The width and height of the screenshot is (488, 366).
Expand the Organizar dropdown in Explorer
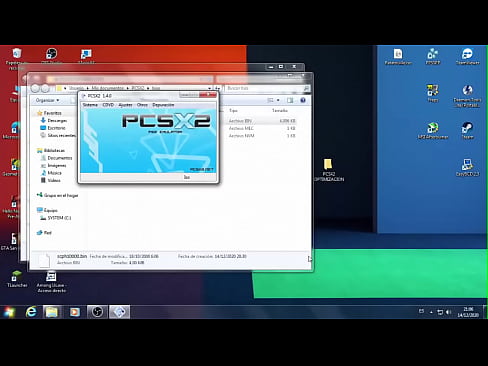click(x=47, y=100)
